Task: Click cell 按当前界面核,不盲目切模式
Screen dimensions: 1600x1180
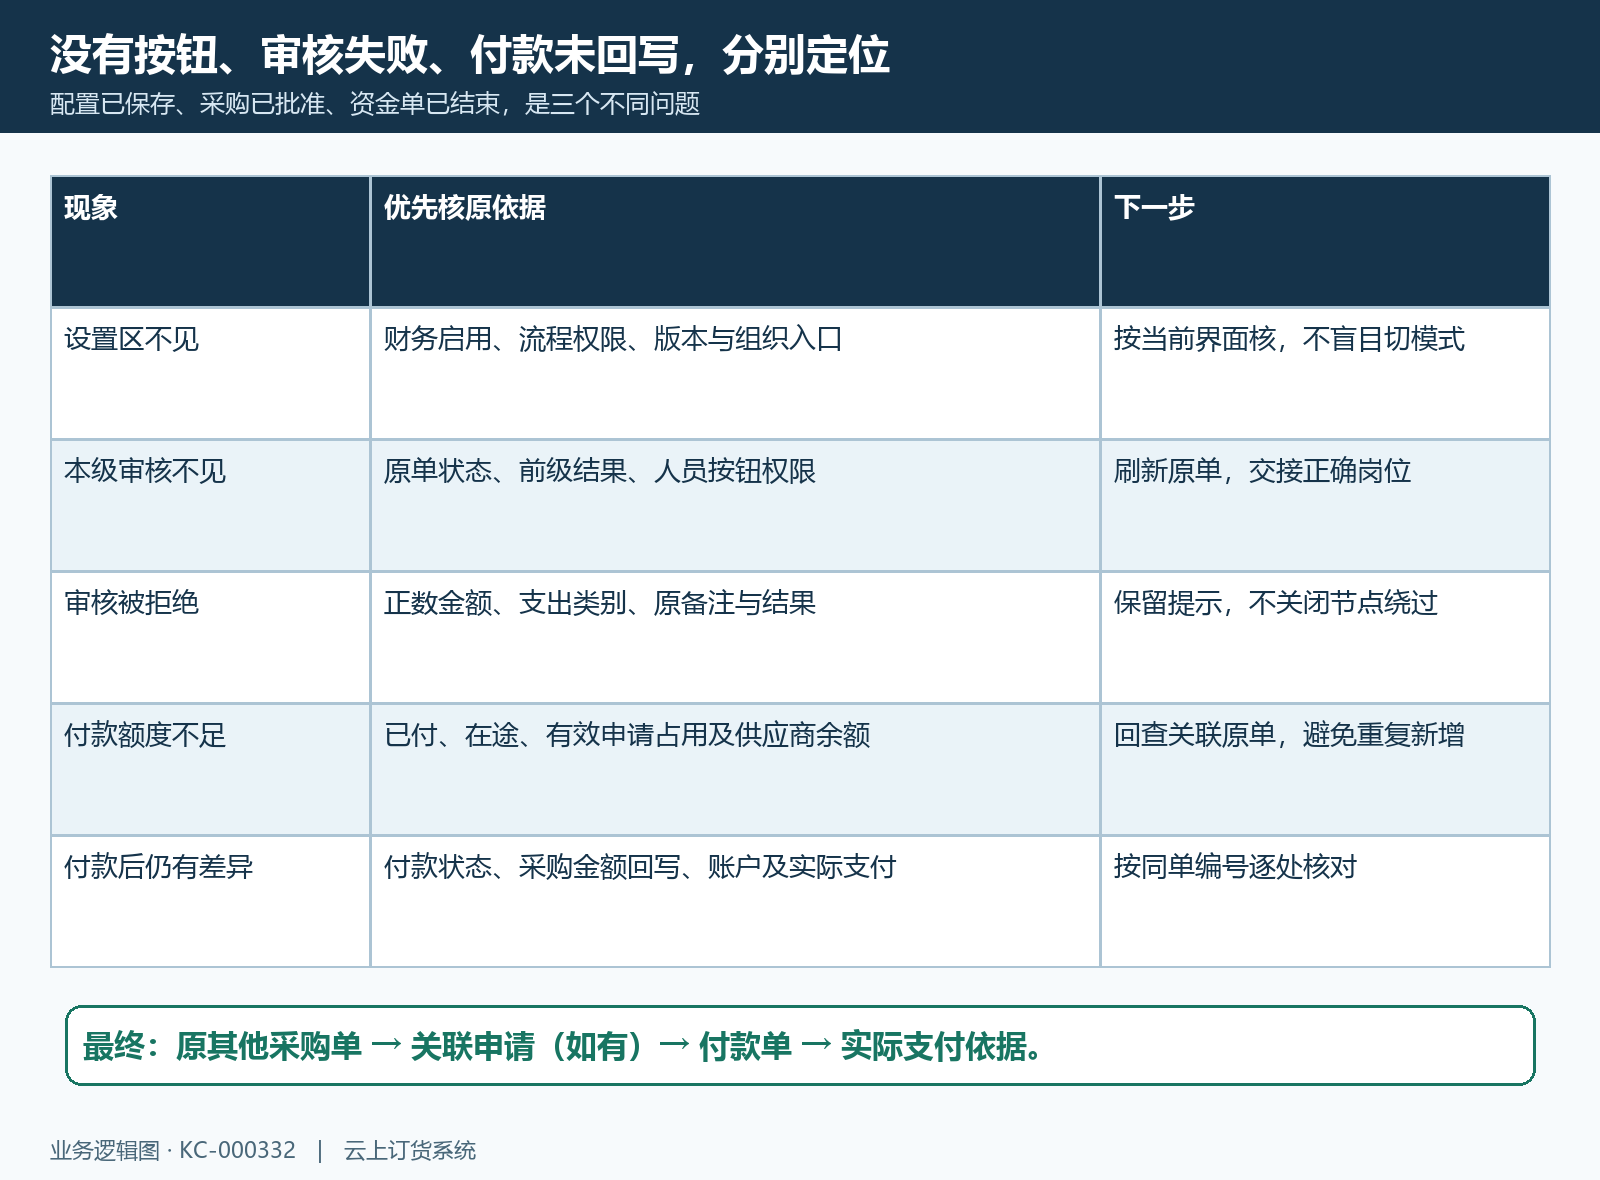Action: tap(1325, 373)
